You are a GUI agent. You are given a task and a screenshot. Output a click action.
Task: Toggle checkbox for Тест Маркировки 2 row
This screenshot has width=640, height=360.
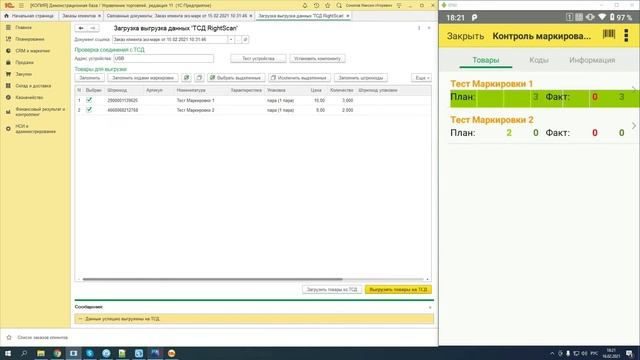coord(89,110)
